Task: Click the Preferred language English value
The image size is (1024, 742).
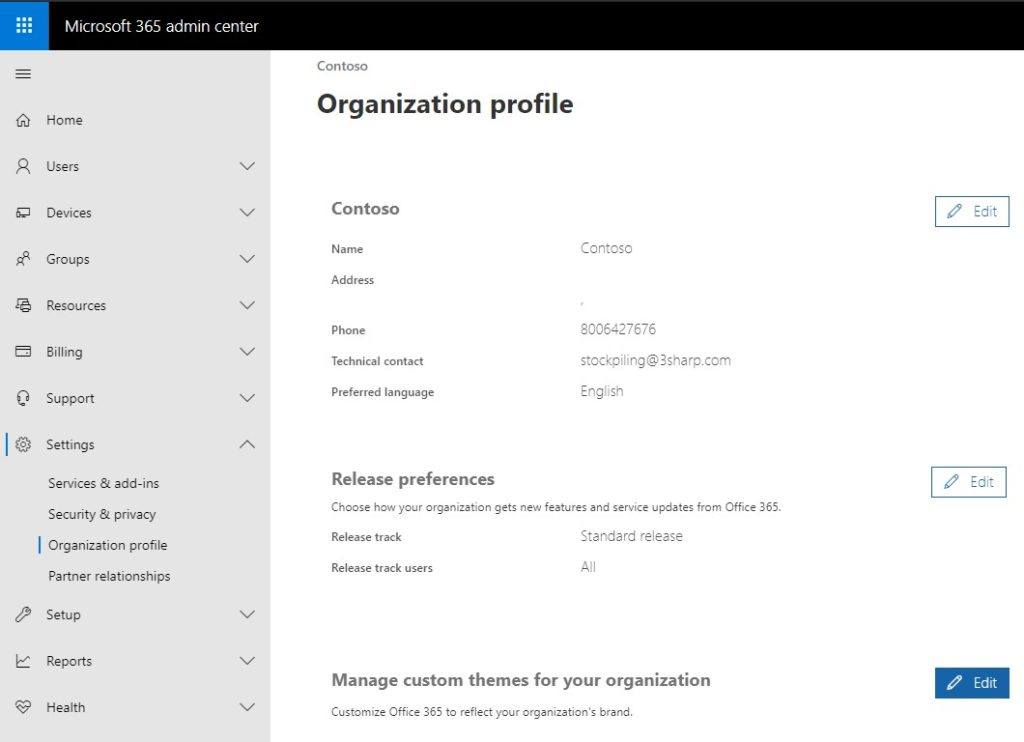Action: coord(601,391)
